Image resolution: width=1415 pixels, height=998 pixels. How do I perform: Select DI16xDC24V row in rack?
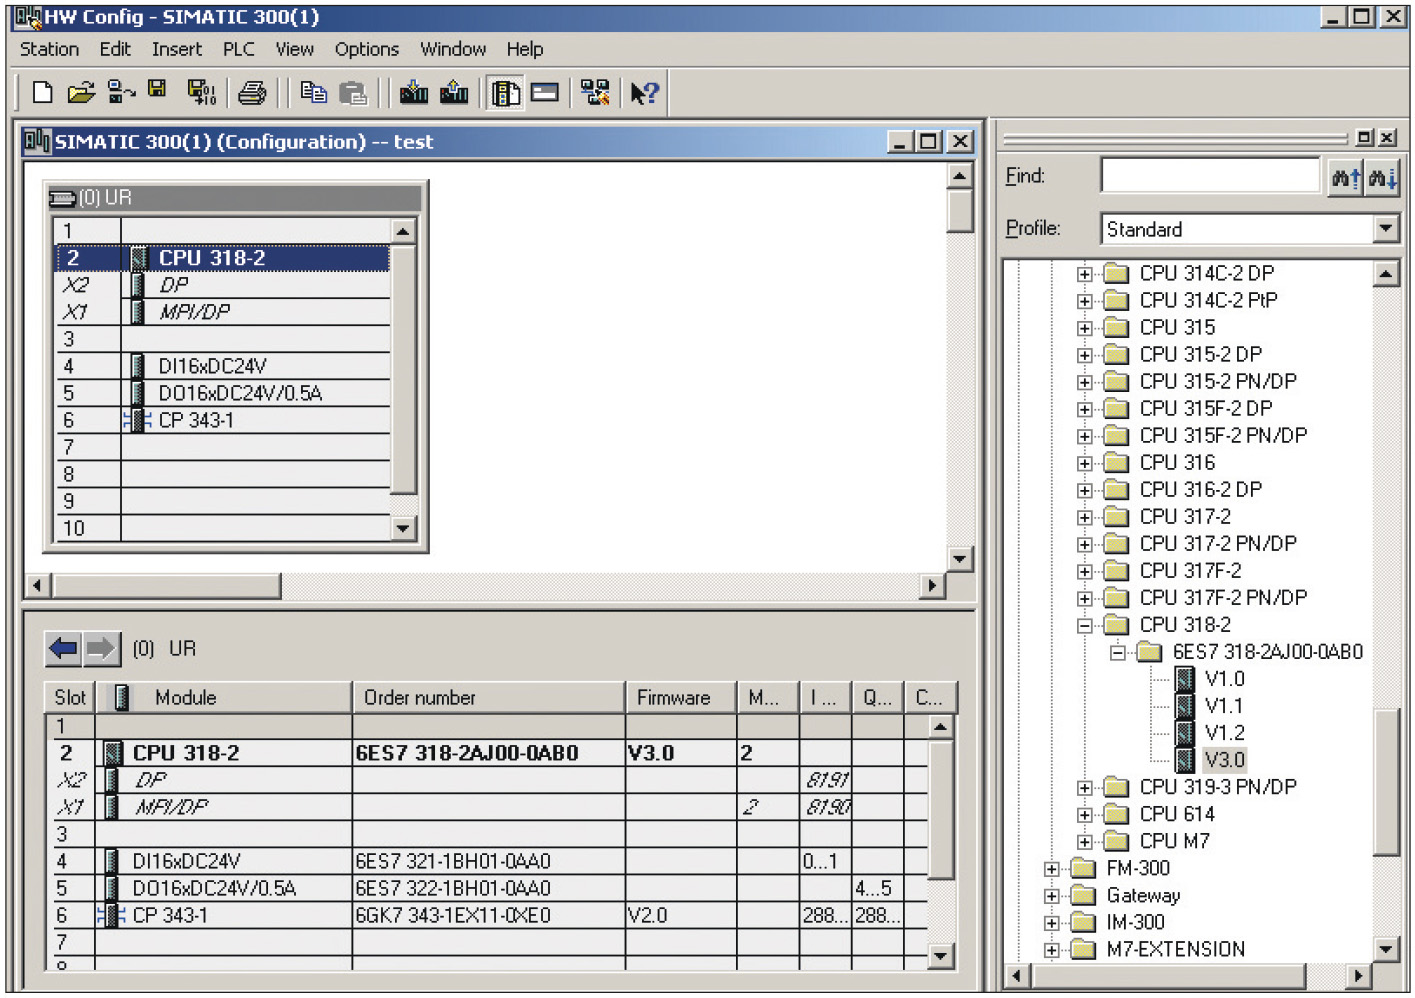coord(222,366)
